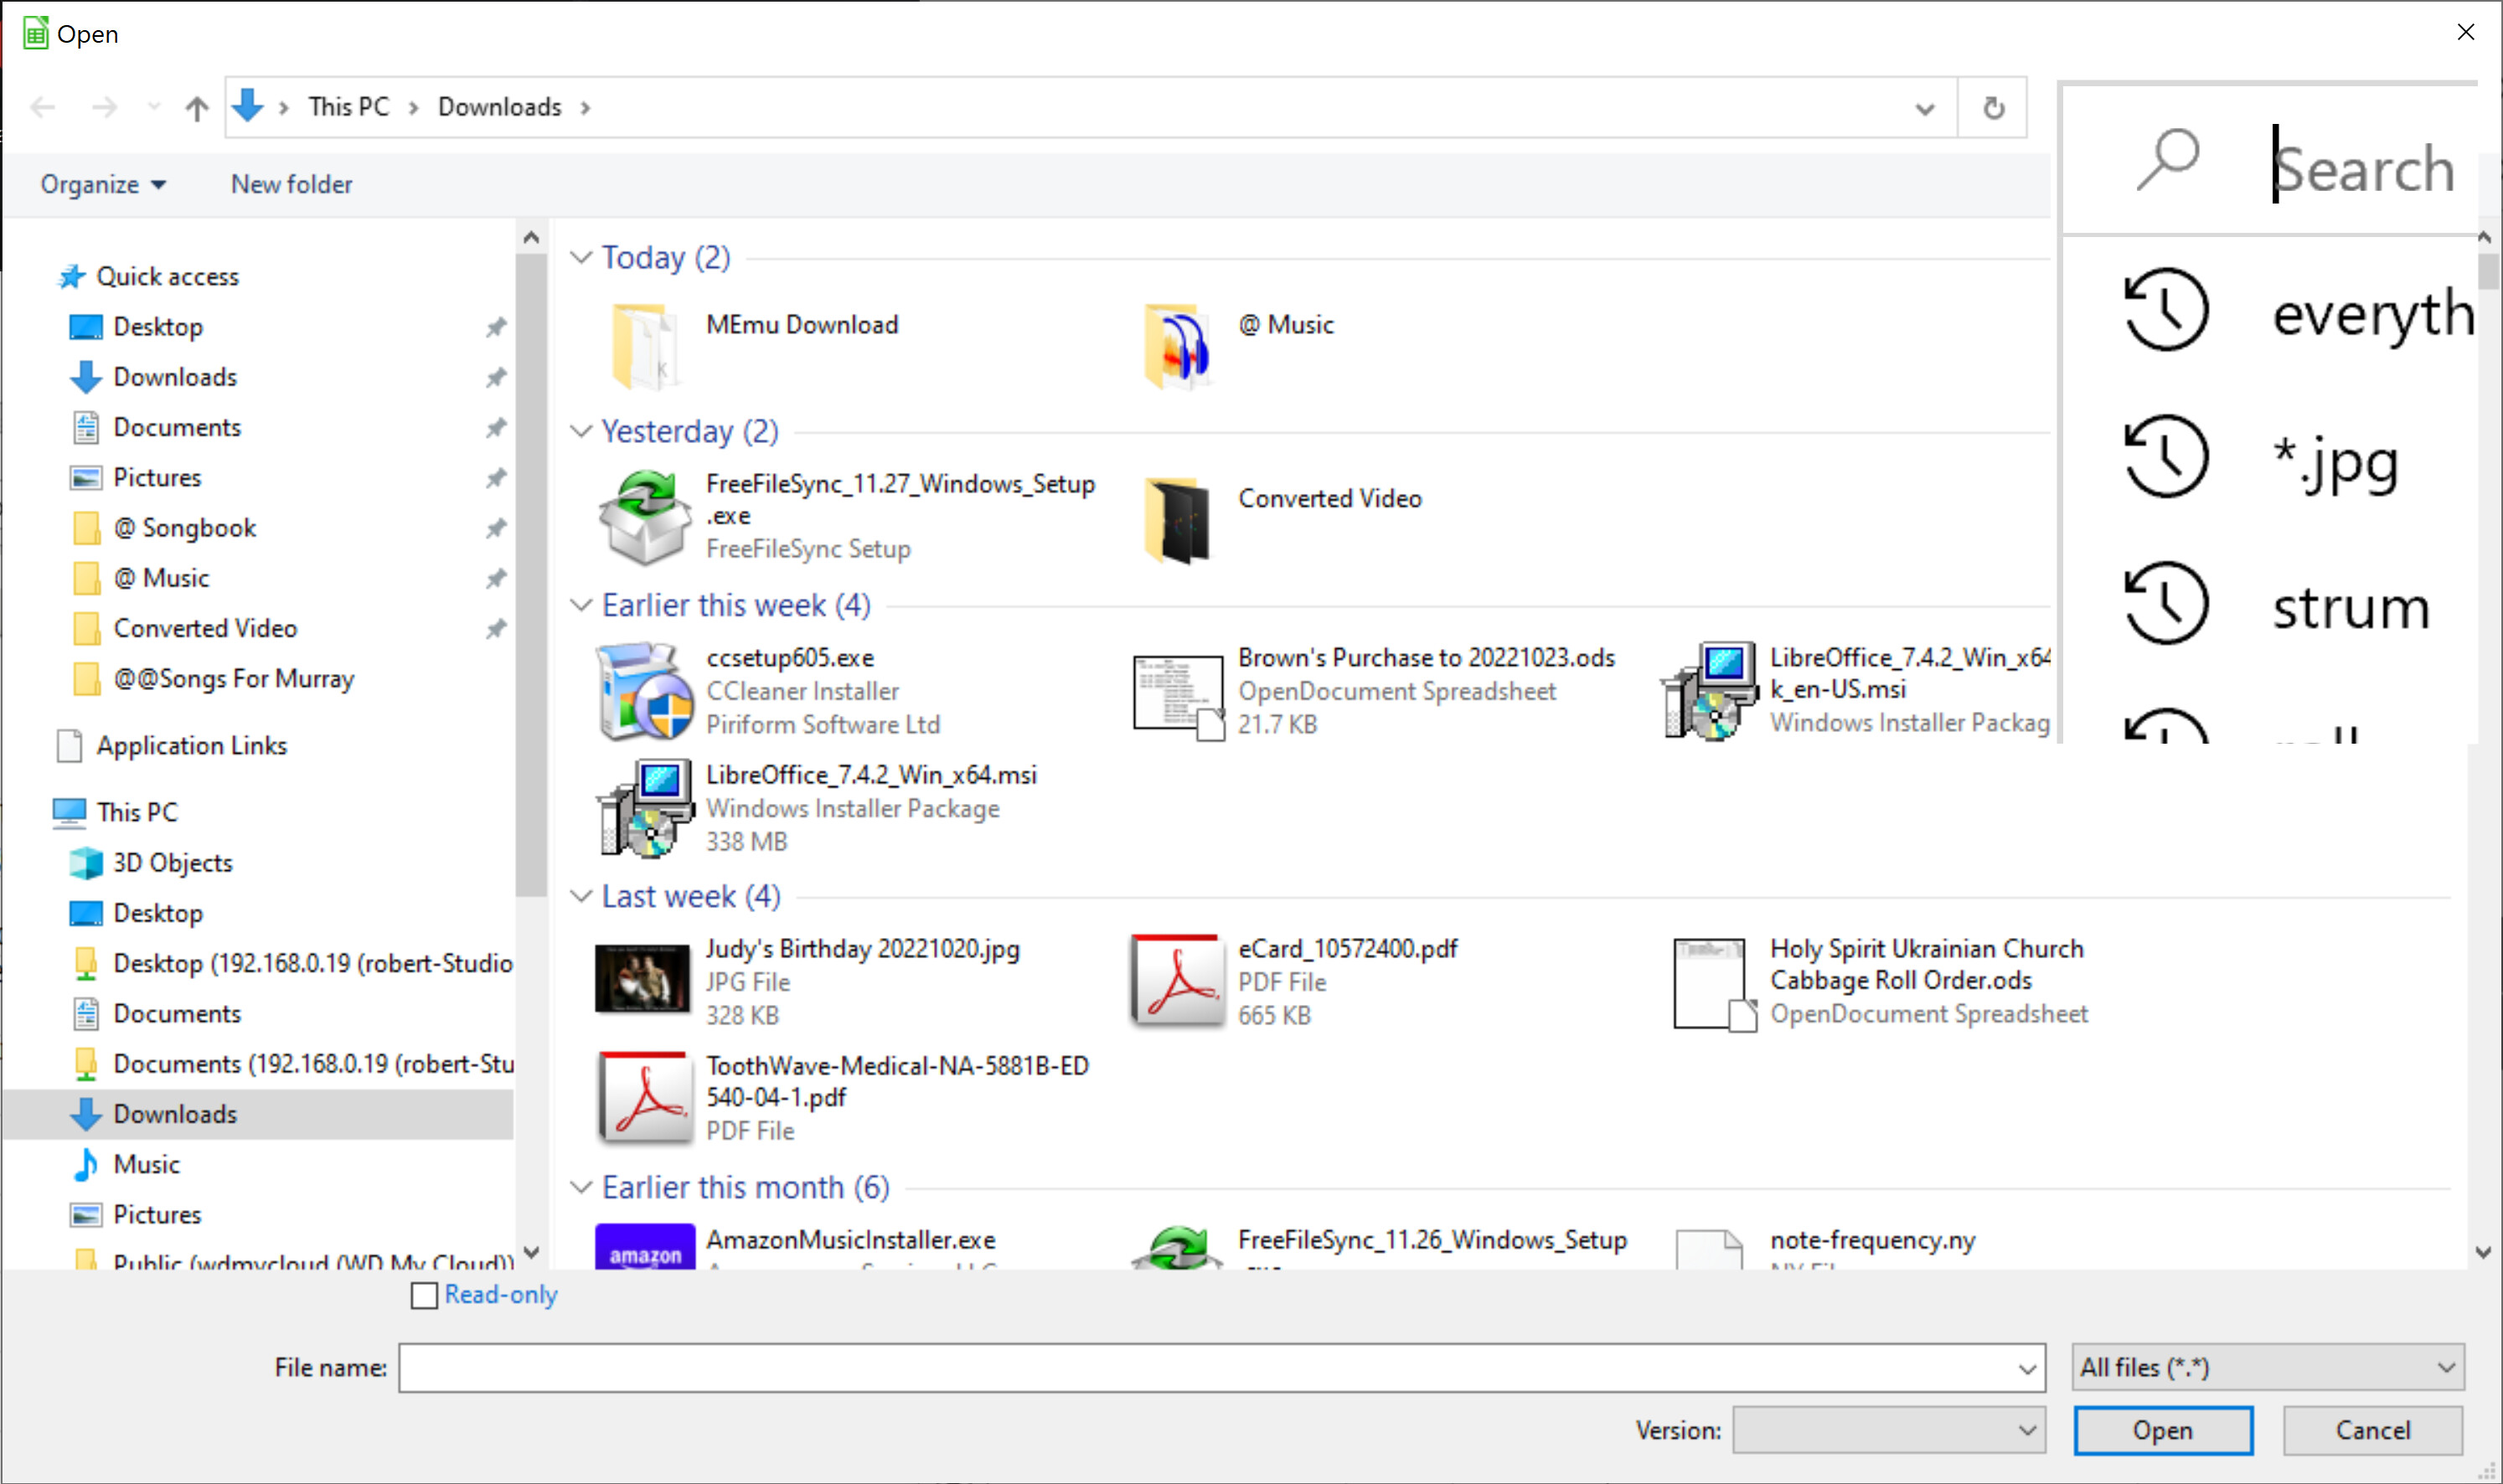Viewport: 2503px width, 1484px height.
Task: Unpin Downloads from Quick access
Action: (x=497, y=377)
